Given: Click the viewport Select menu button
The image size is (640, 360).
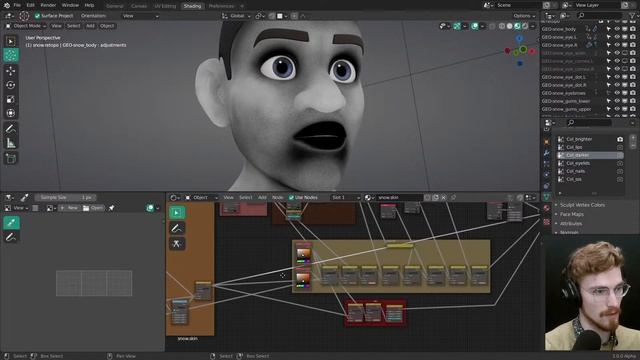Looking at the screenshot, I should pyautogui.click(x=73, y=26).
